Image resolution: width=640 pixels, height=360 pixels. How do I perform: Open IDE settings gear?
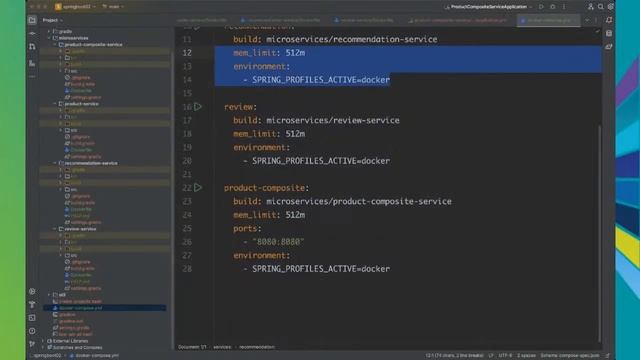(611, 7)
